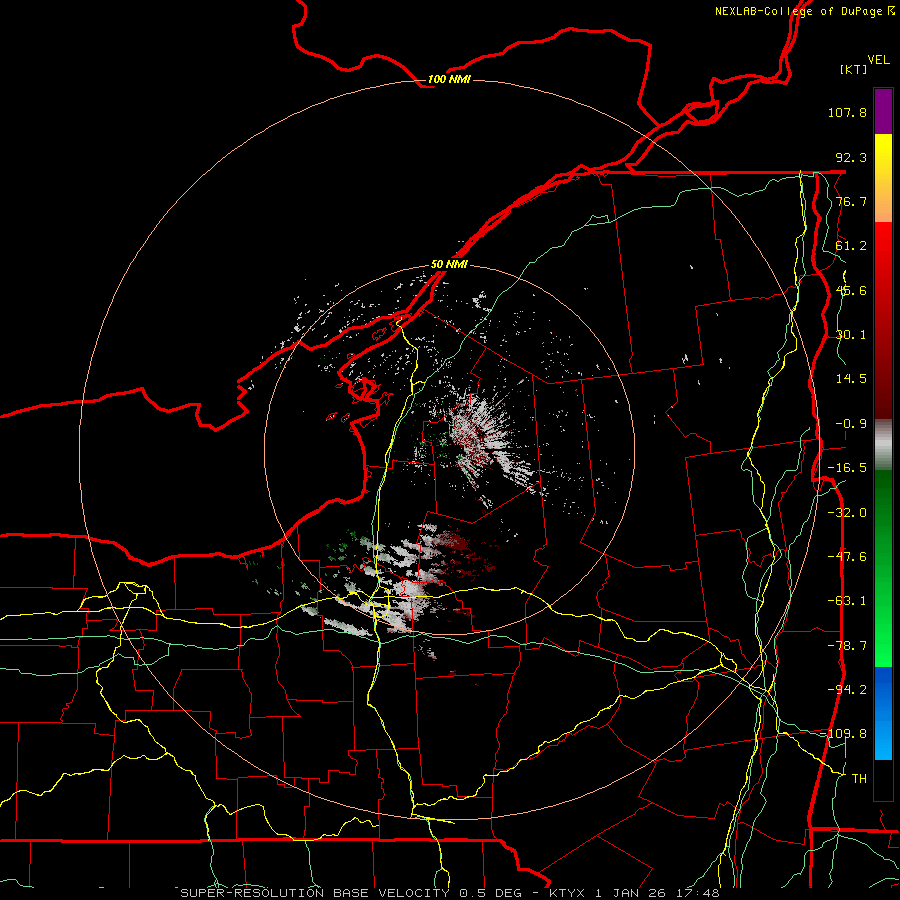Click the 50 NMI range ring label
Image resolution: width=900 pixels, height=900 pixels.
[x=449, y=265]
